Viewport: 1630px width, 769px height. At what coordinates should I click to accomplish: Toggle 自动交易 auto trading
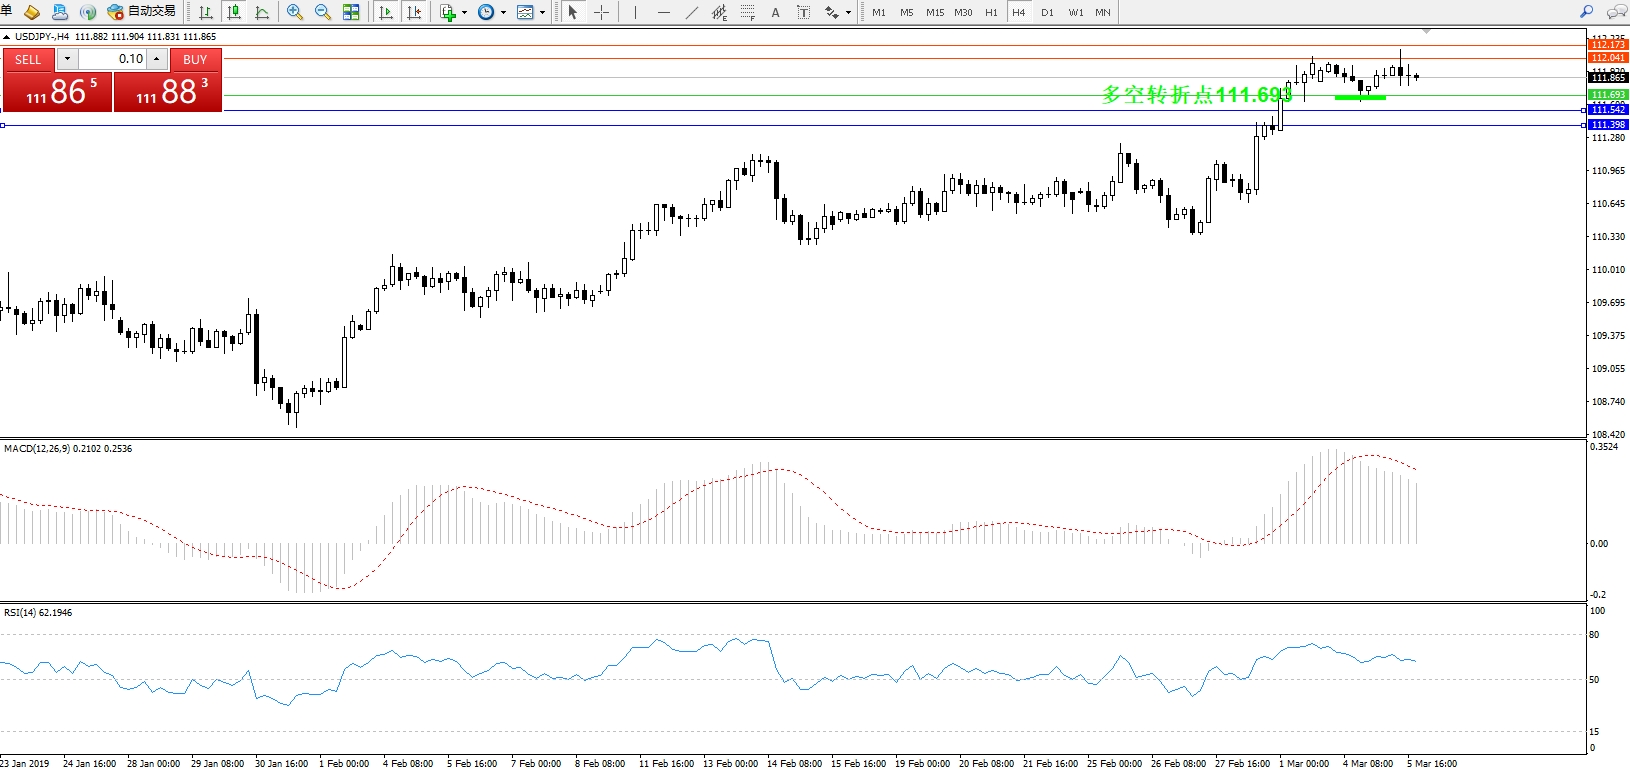click(x=142, y=12)
